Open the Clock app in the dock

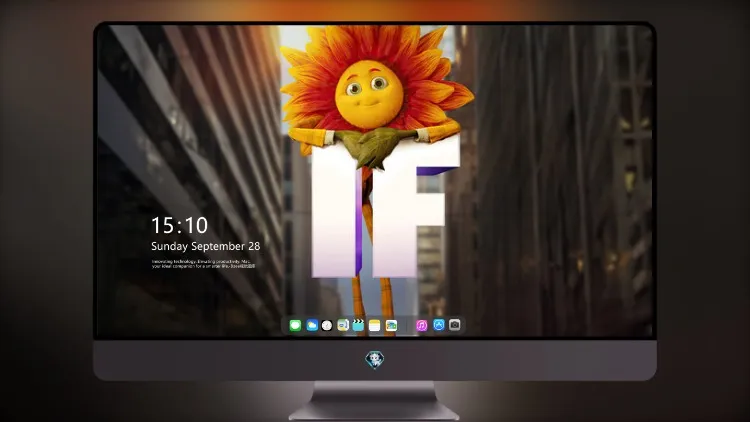[x=327, y=325]
